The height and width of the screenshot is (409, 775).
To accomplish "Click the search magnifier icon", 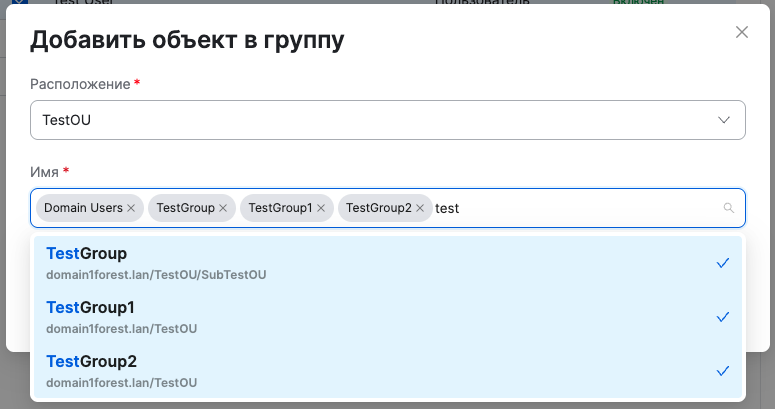I will (x=728, y=208).
